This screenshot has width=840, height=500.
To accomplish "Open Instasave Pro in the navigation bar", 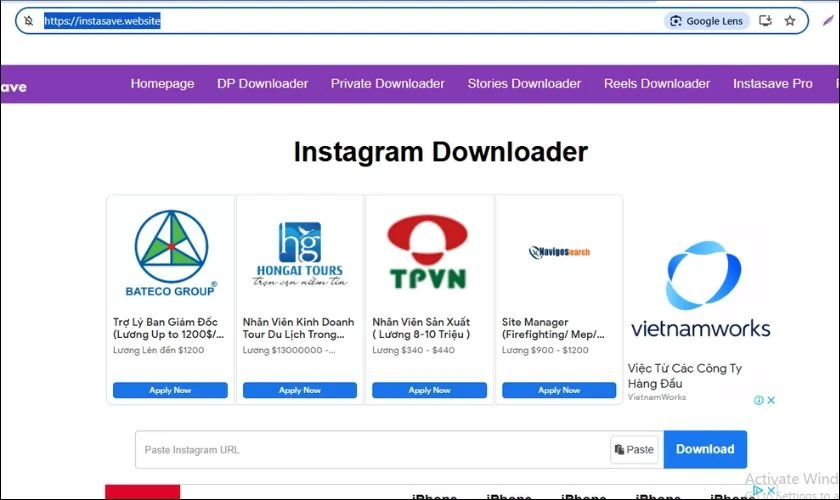I will click(x=772, y=84).
